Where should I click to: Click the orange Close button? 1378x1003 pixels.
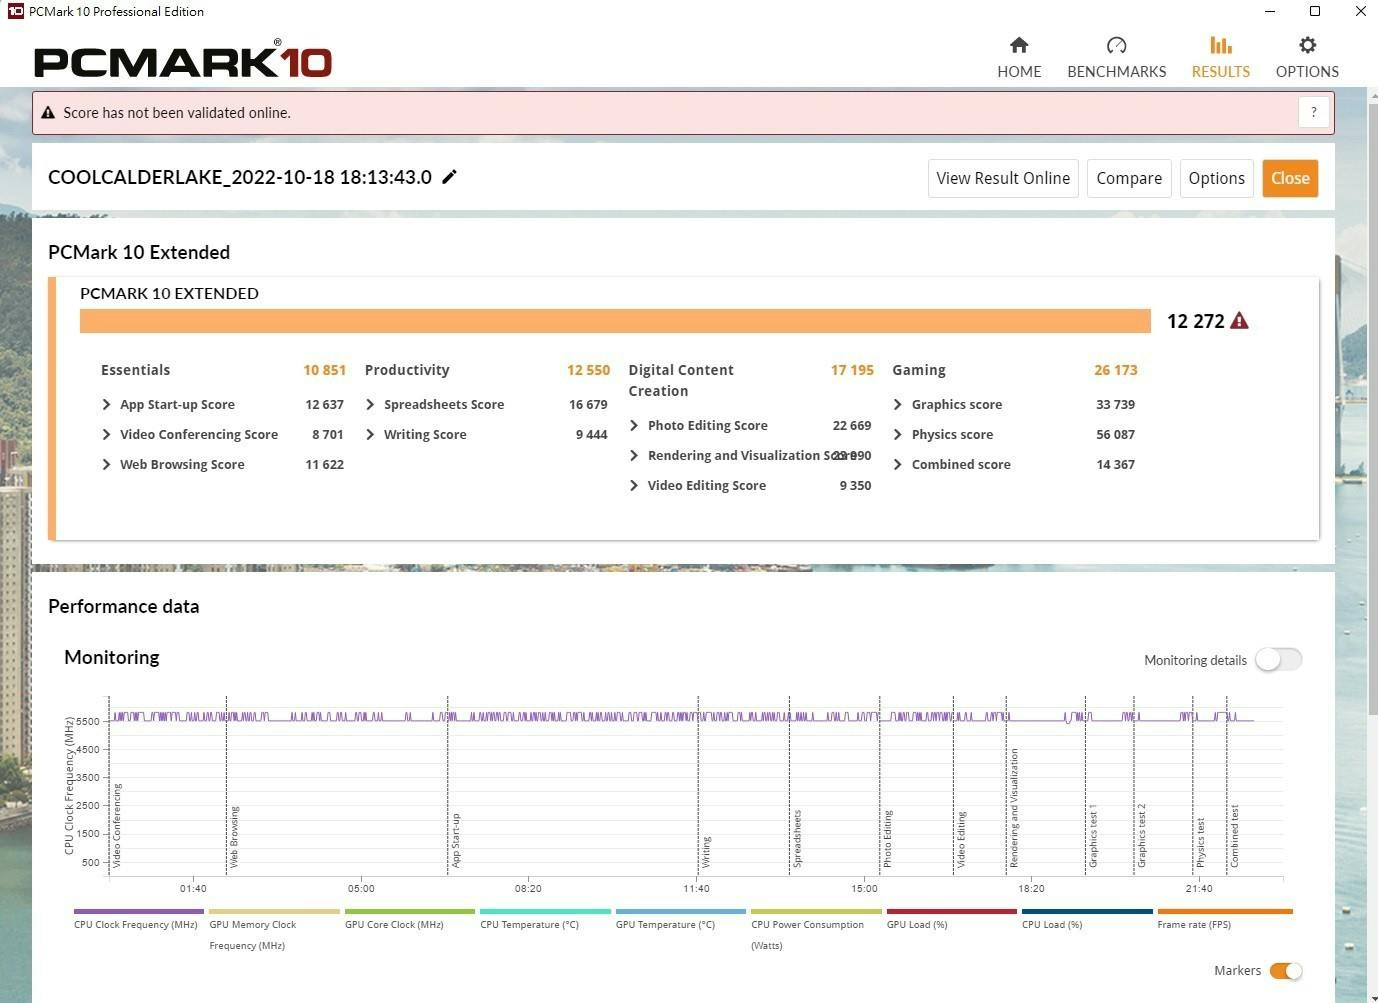tap(1289, 178)
